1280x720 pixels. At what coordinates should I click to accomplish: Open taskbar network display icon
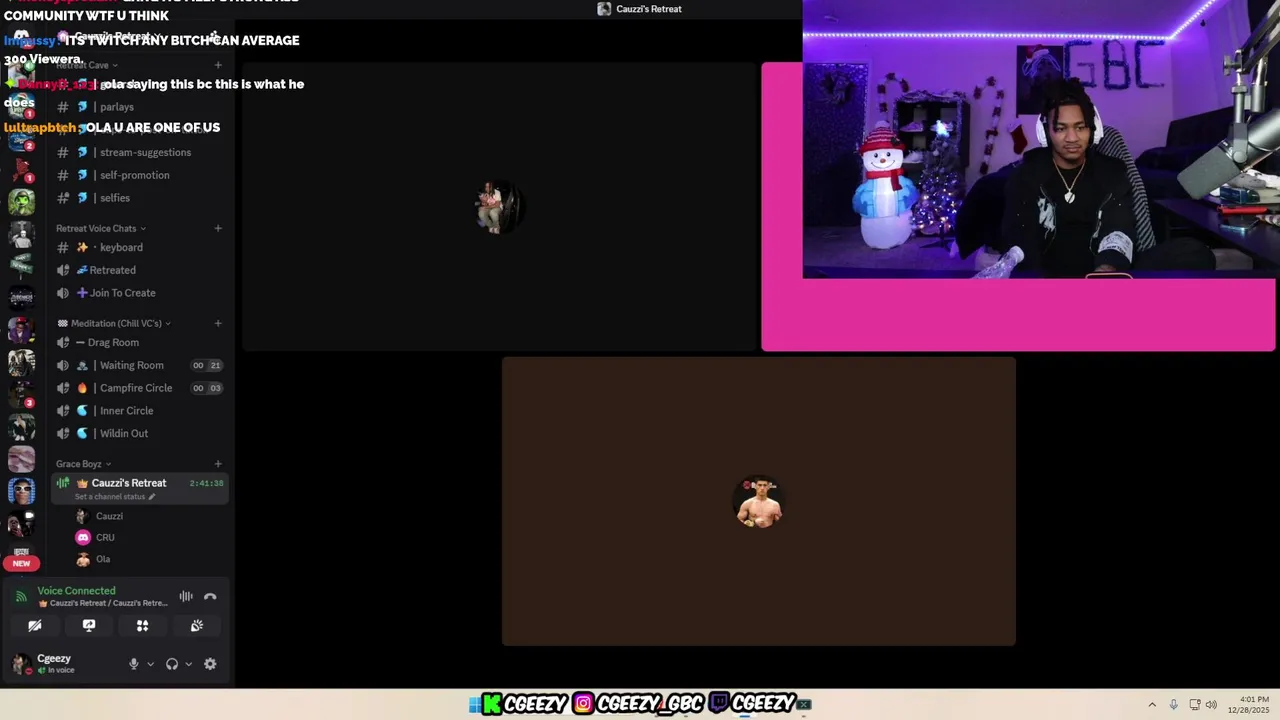pos(1194,704)
